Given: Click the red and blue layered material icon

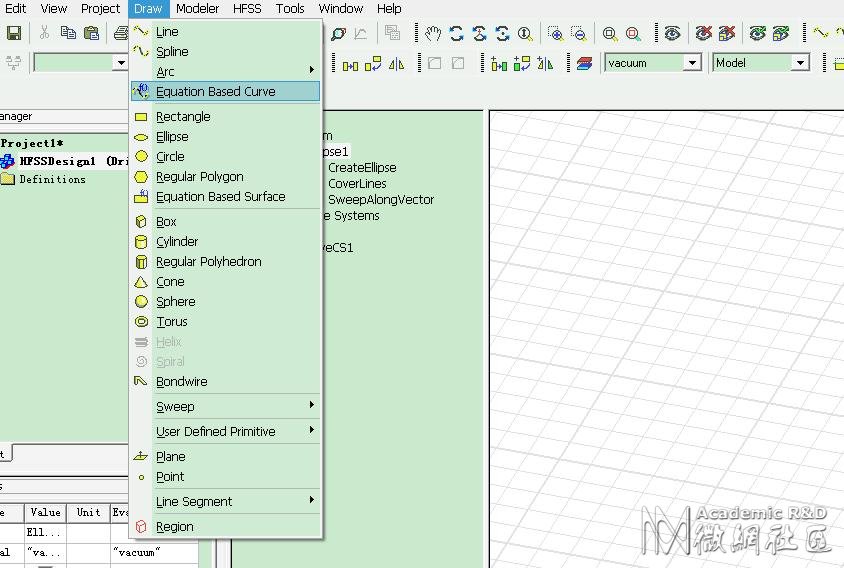Looking at the screenshot, I should (584, 64).
